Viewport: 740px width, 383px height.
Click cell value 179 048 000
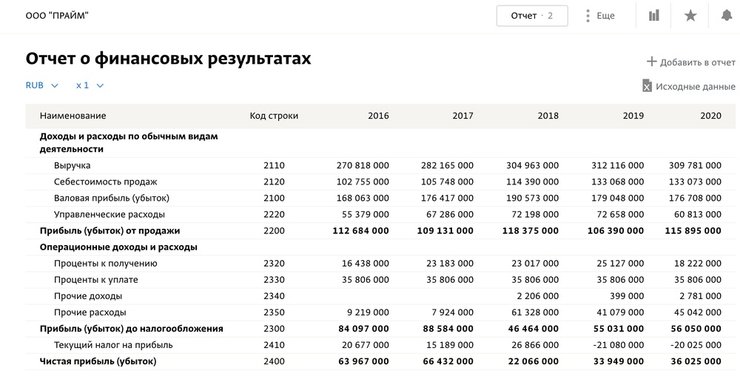[617, 198]
